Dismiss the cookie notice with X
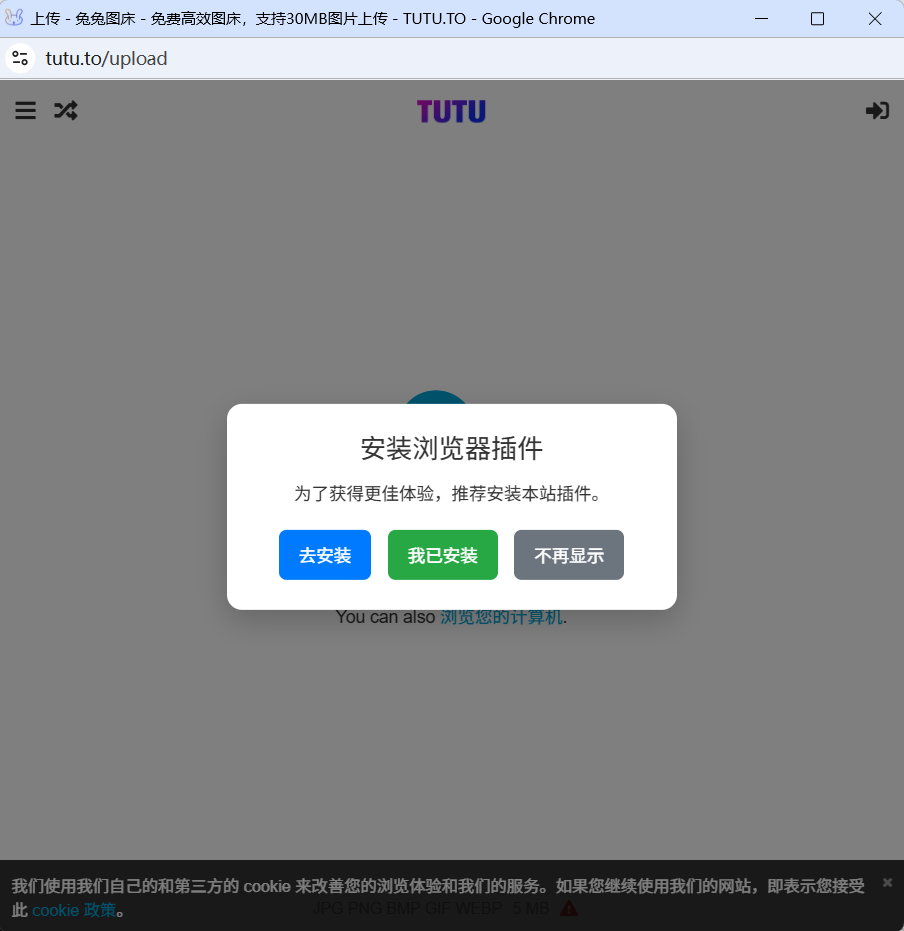Image resolution: width=904 pixels, height=931 pixels. pyautogui.click(x=887, y=882)
